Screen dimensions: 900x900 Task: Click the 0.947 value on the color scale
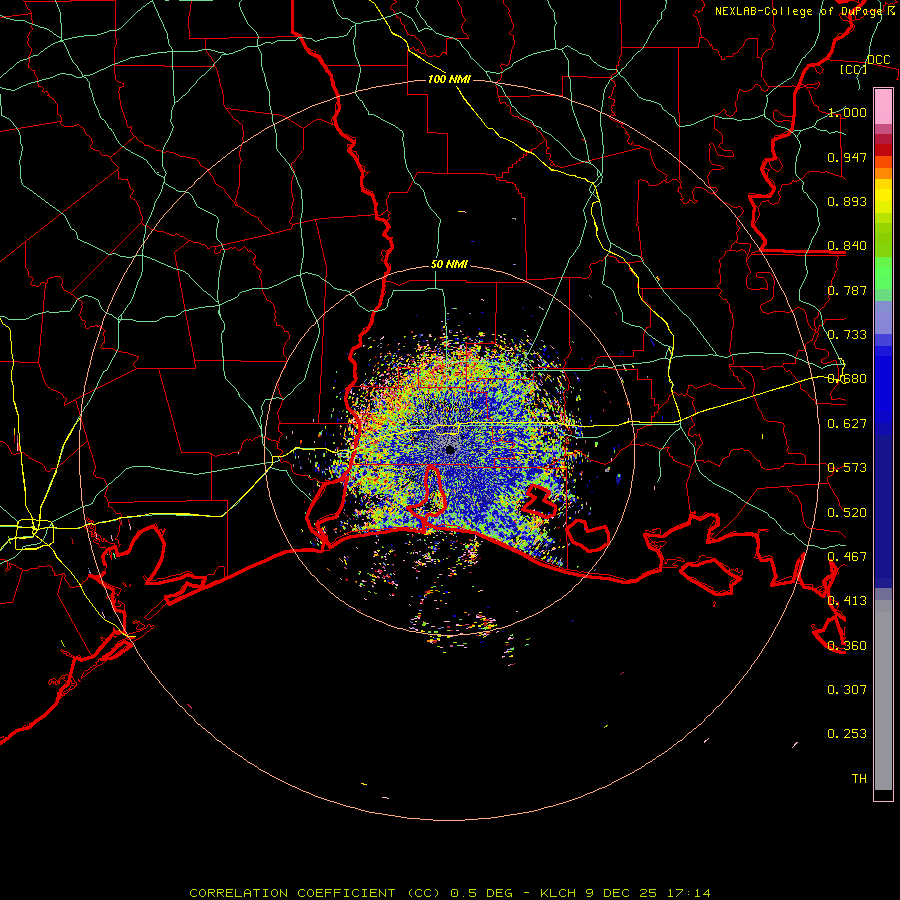coord(847,157)
